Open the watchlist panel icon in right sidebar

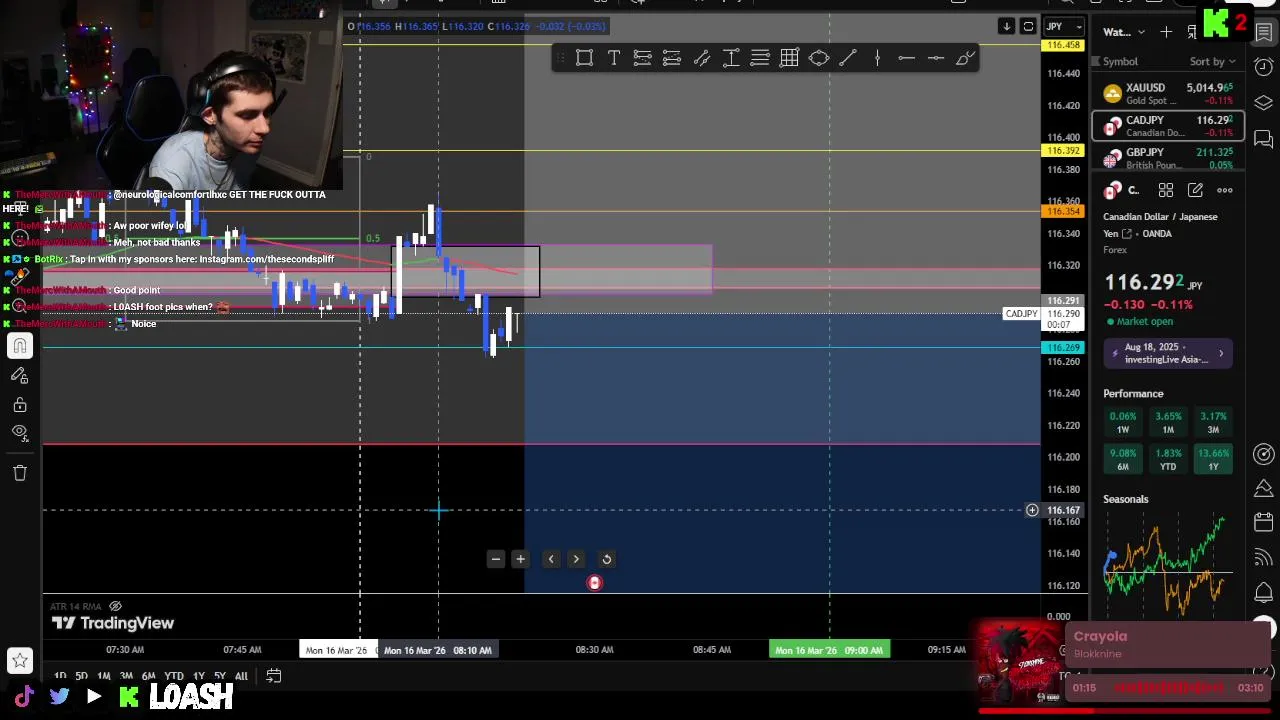pos(1264,33)
